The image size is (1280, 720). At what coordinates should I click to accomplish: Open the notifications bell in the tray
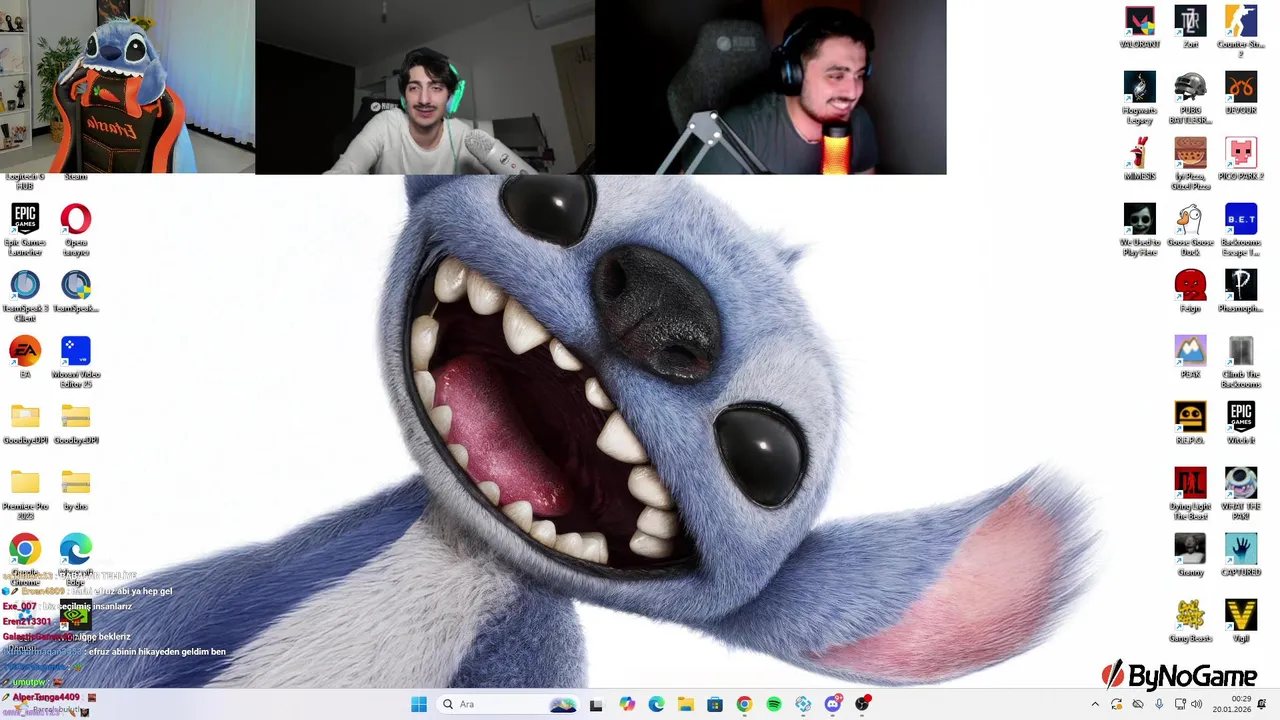tap(1262, 704)
